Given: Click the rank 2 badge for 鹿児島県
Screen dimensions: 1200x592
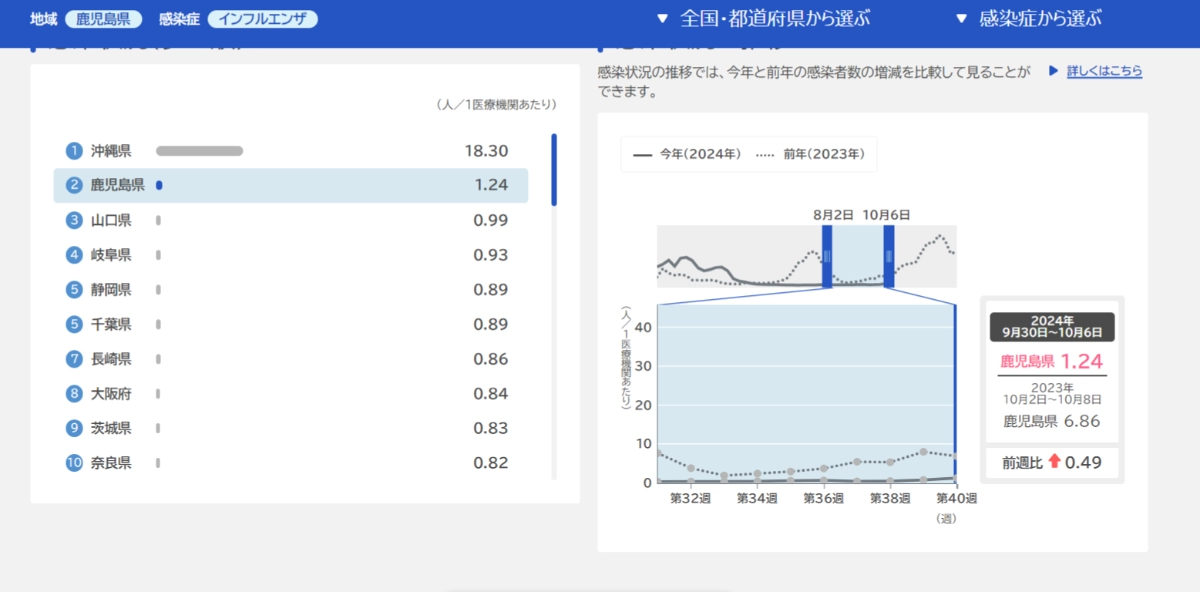Looking at the screenshot, I should click(74, 185).
